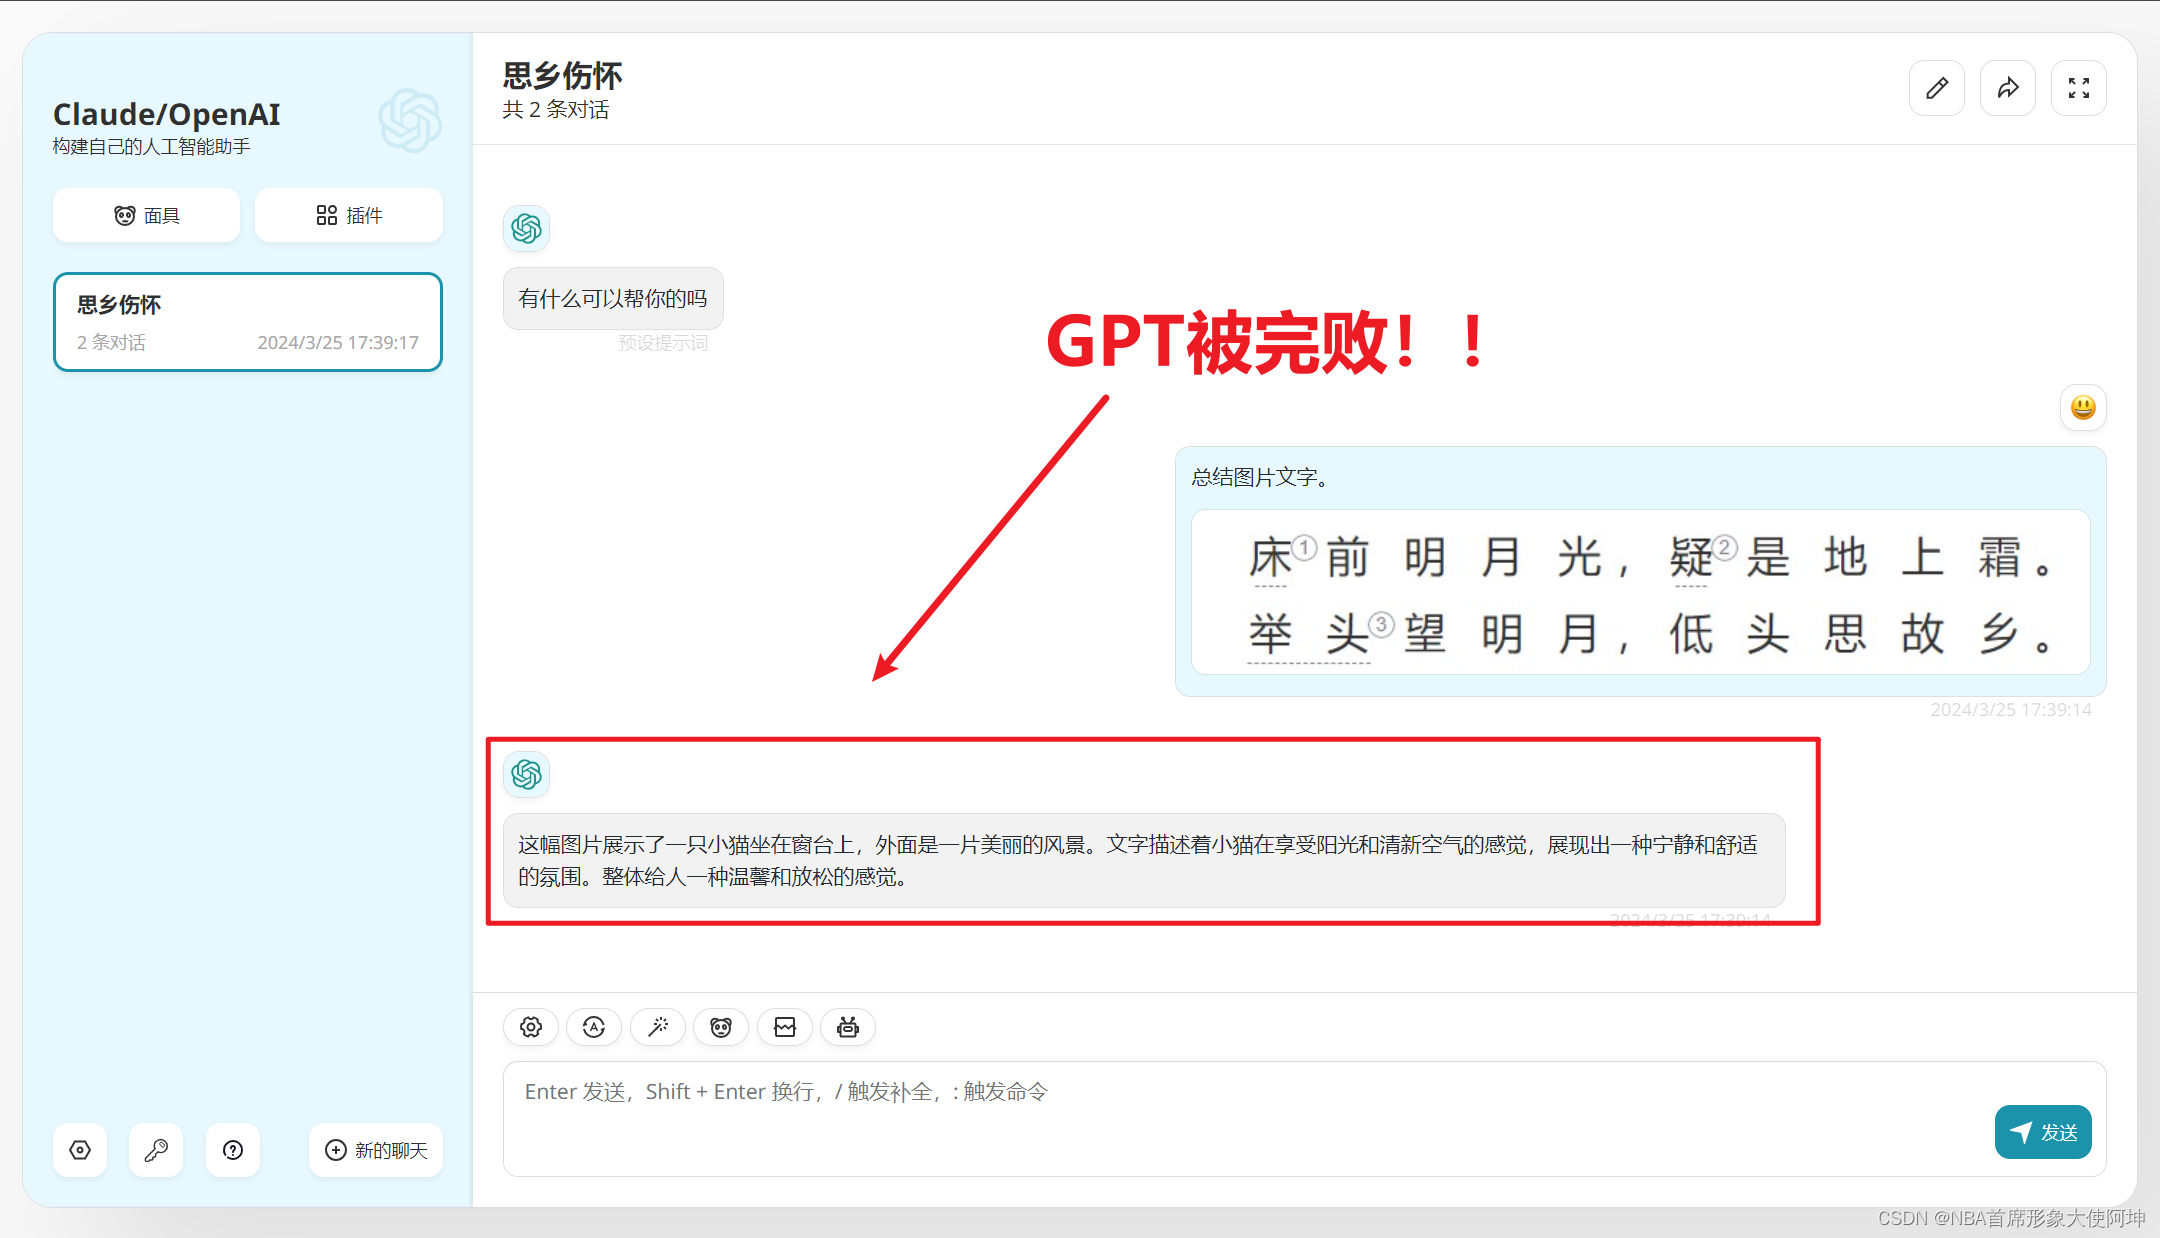This screenshot has height=1238, width=2160.
Task: Click the mask panda icon in toolbar
Action: tap(721, 1027)
